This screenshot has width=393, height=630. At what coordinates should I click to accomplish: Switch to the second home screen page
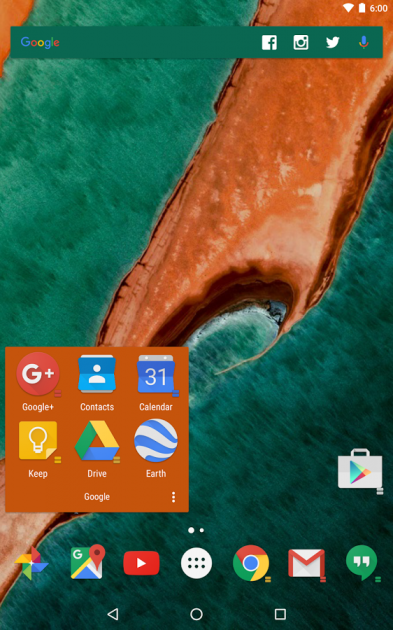(x=202, y=530)
